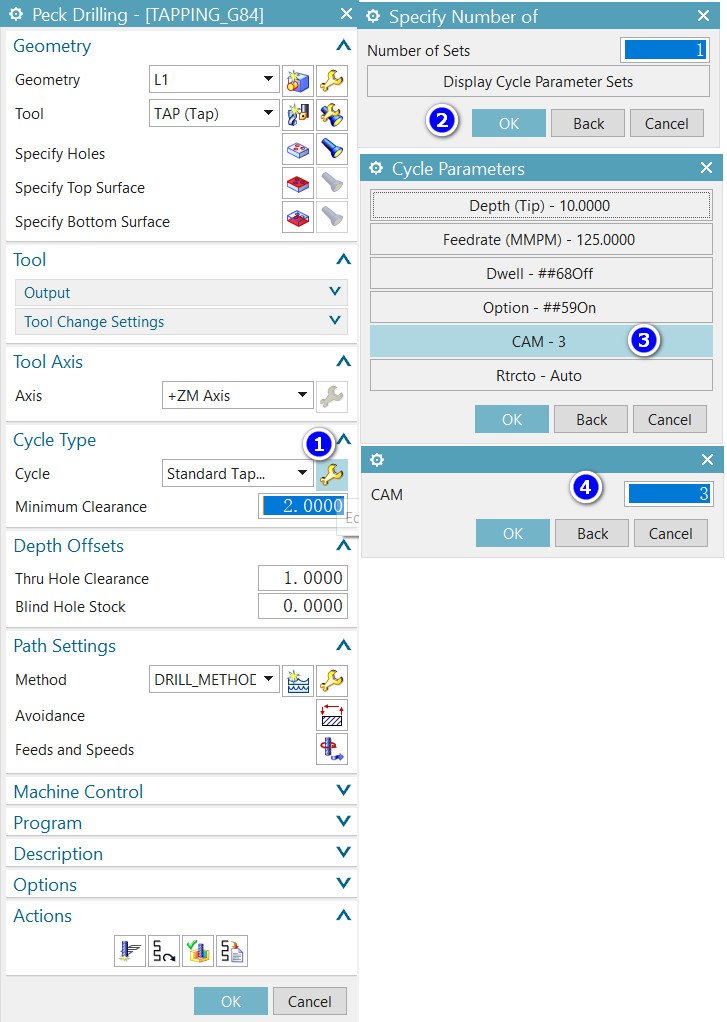The height and width of the screenshot is (1022, 727).
Task: Click the Verify tool path action icon
Action: pyautogui.click(x=198, y=951)
